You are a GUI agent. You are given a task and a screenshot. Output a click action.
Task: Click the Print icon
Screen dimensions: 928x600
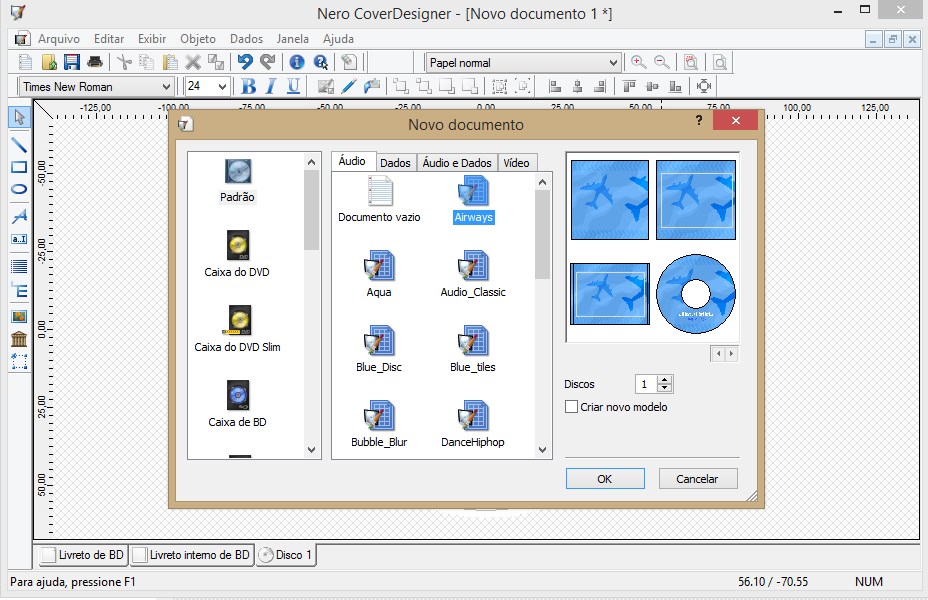95,62
